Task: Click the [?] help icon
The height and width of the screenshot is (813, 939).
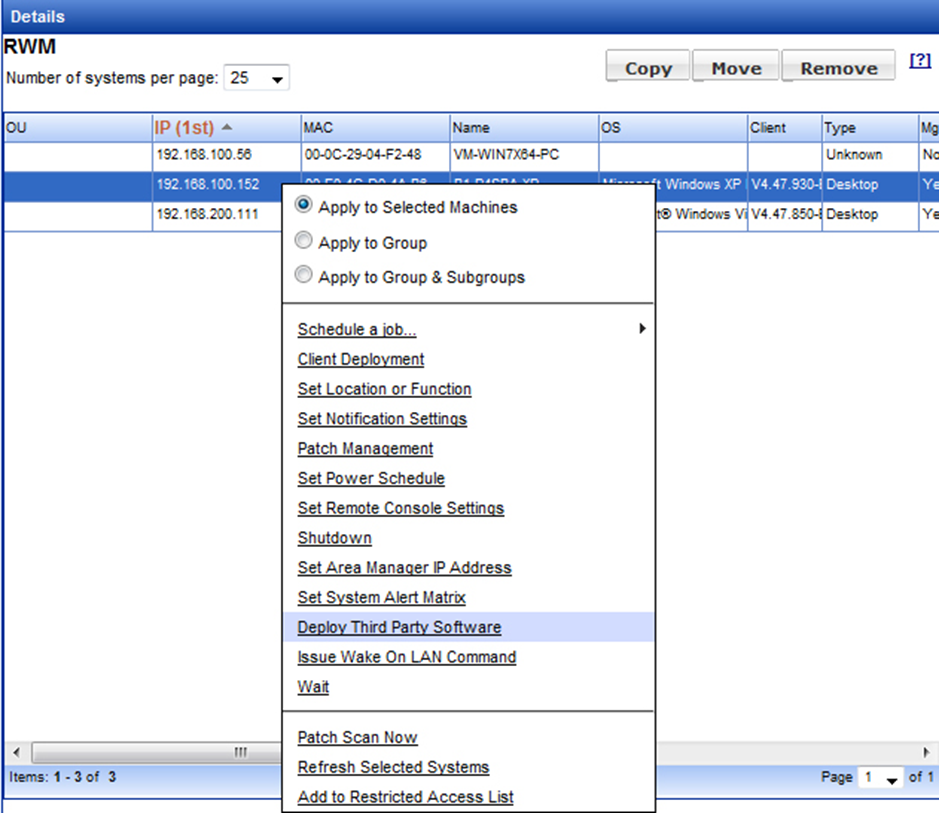Action: click(x=919, y=61)
